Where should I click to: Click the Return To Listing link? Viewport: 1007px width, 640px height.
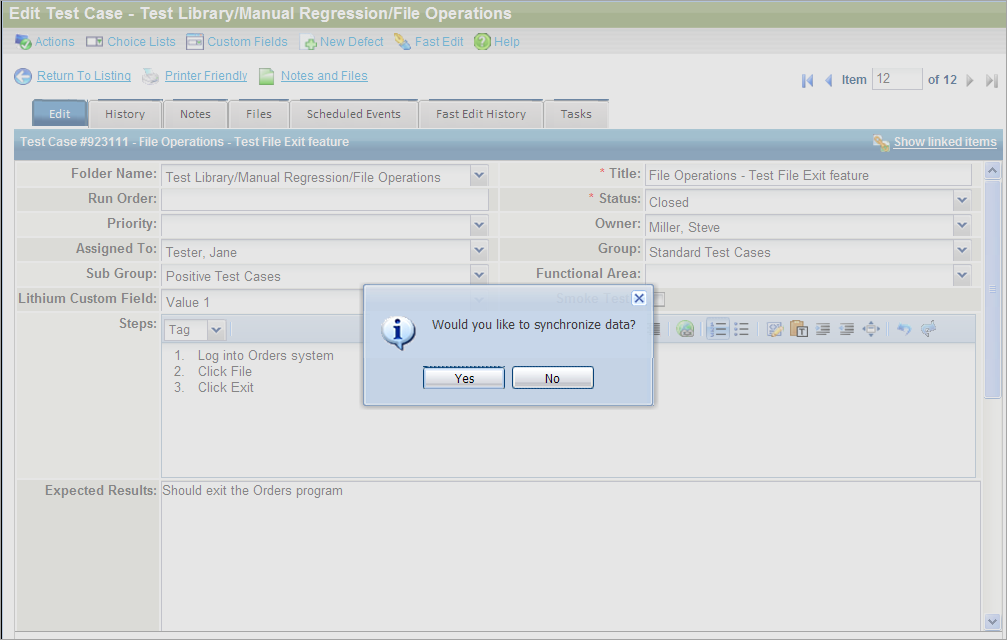[x=84, y=76]
